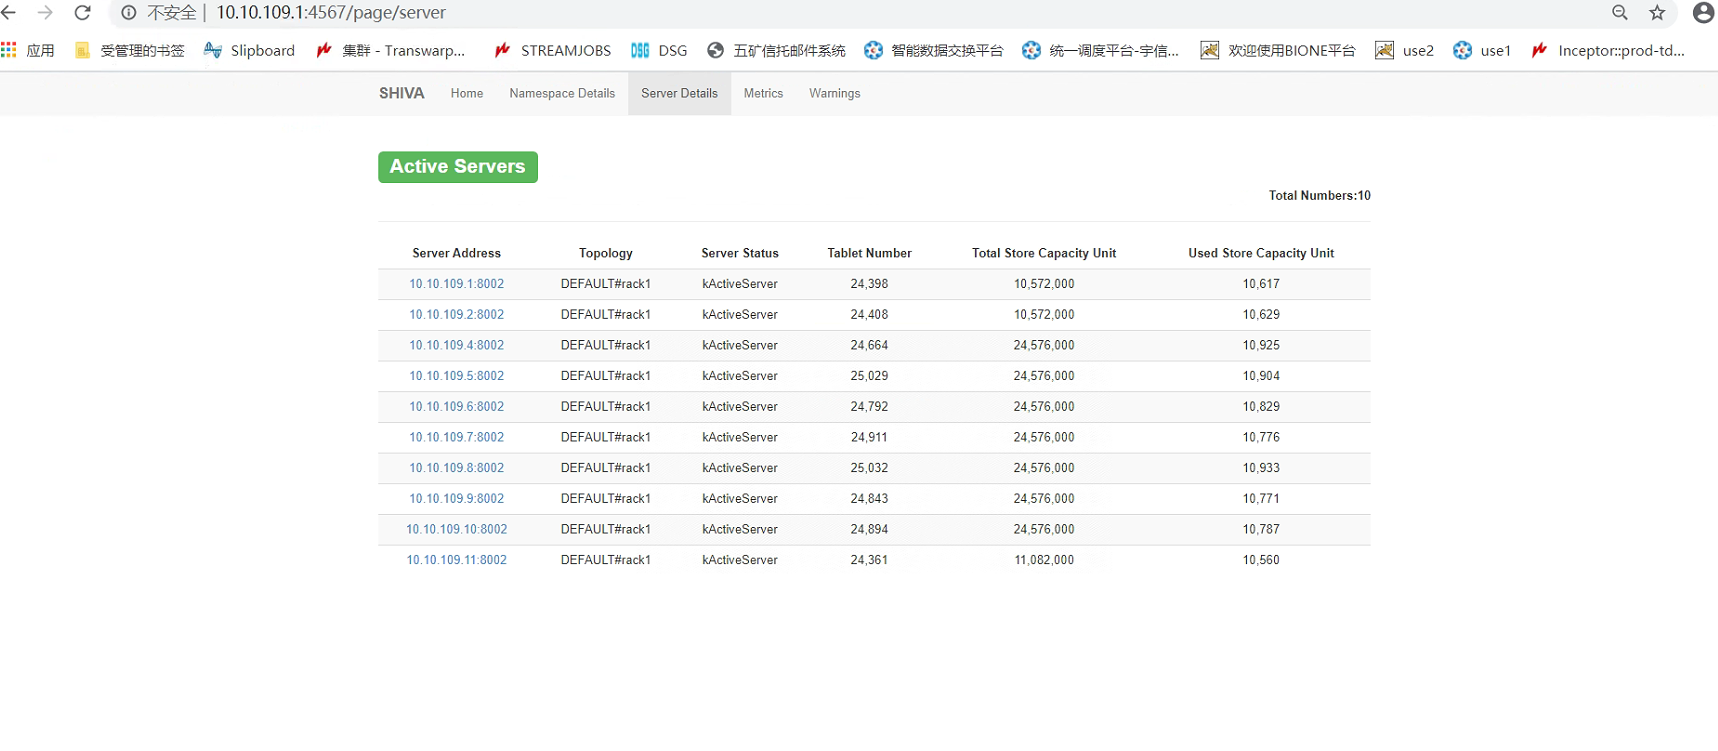Screen dimensions: 1718x751
Task: Click the not-secure site info icon
Action: pos(129,13)
